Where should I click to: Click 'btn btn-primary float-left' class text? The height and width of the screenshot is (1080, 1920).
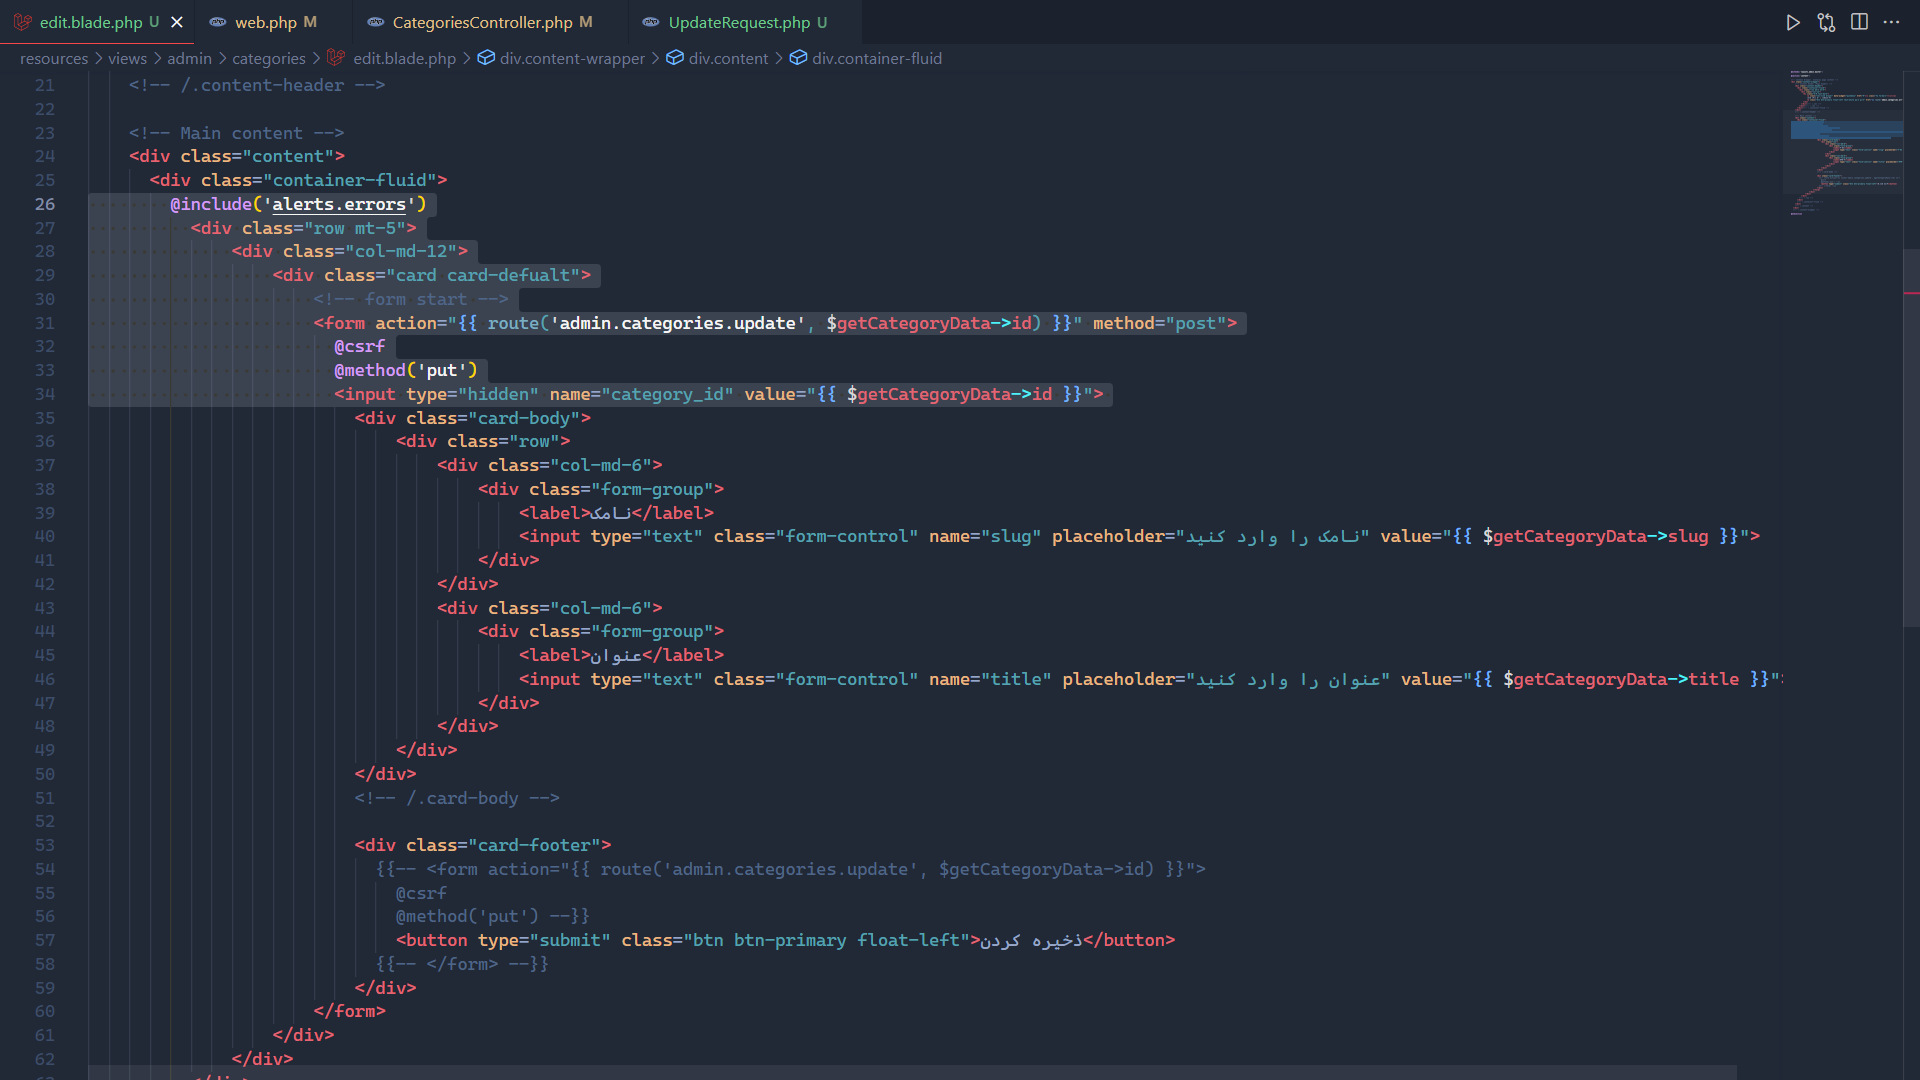(826, 940)
